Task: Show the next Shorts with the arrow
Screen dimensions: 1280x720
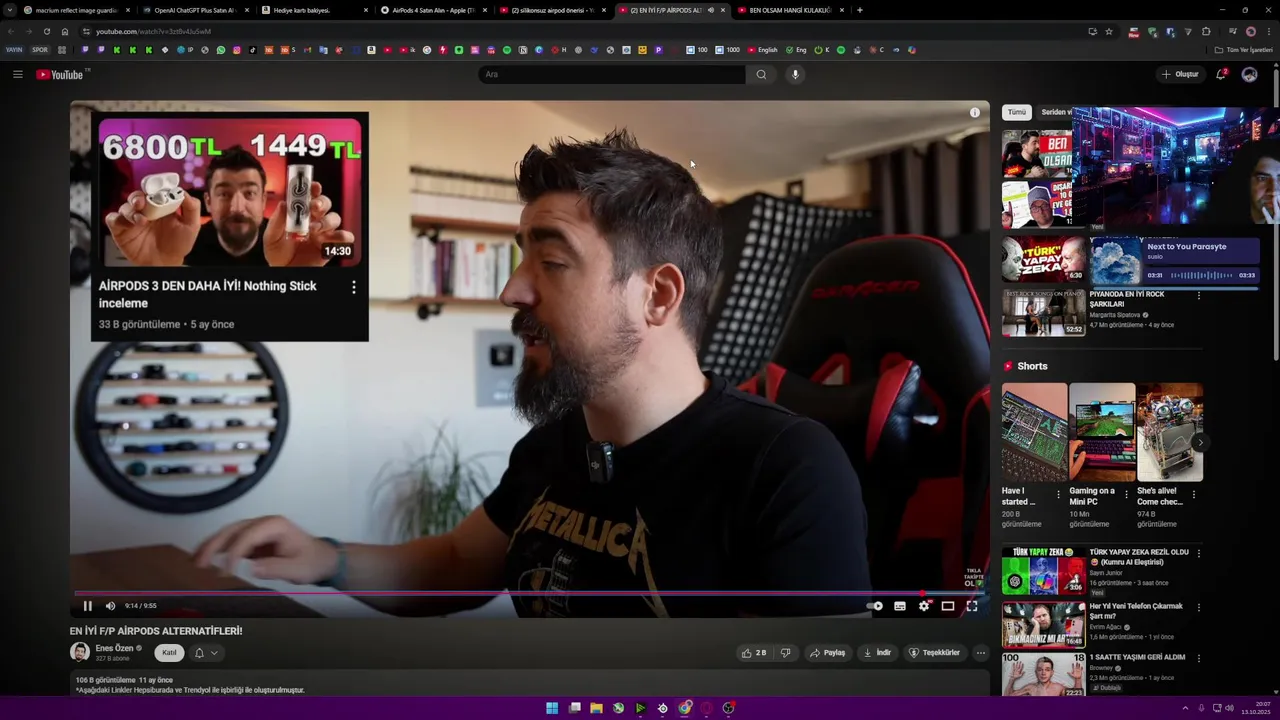Action: (1199, 442)
